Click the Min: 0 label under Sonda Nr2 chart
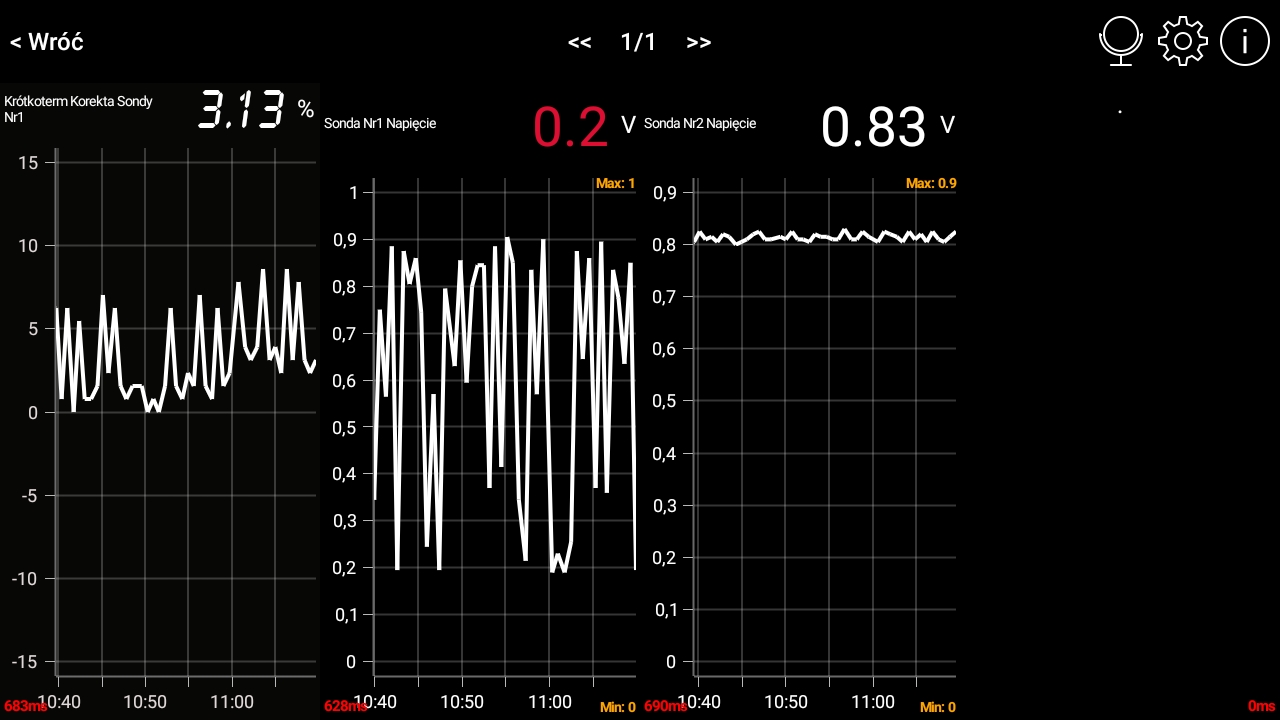This screenshot has height=720, width=1280. click(x=937, y=708)
